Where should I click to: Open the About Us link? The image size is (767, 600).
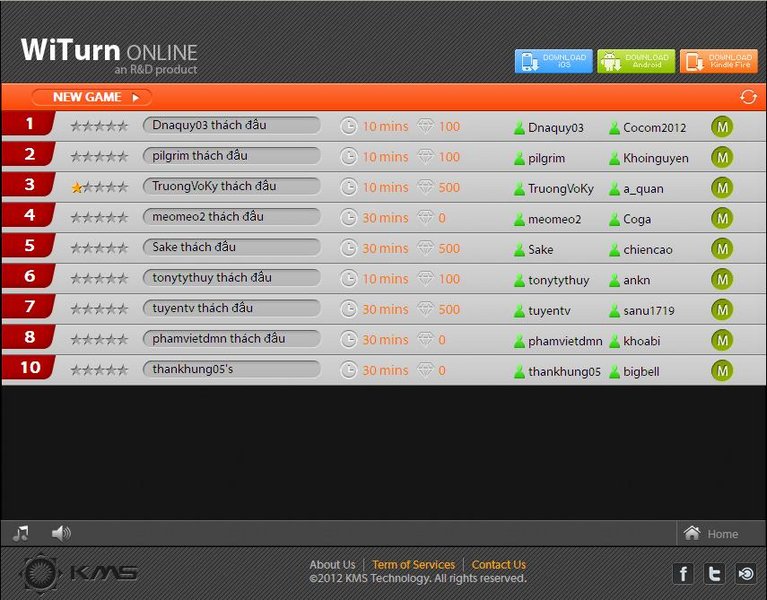pos(332,565)
